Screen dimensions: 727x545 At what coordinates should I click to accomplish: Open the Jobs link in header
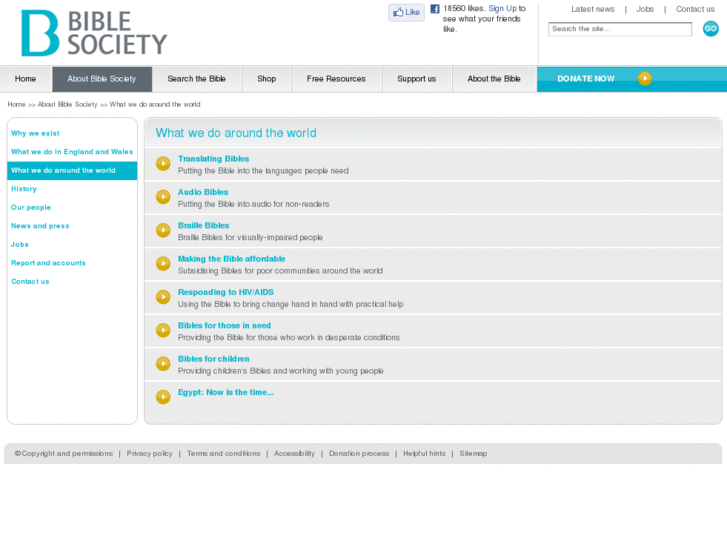[645, 9]
